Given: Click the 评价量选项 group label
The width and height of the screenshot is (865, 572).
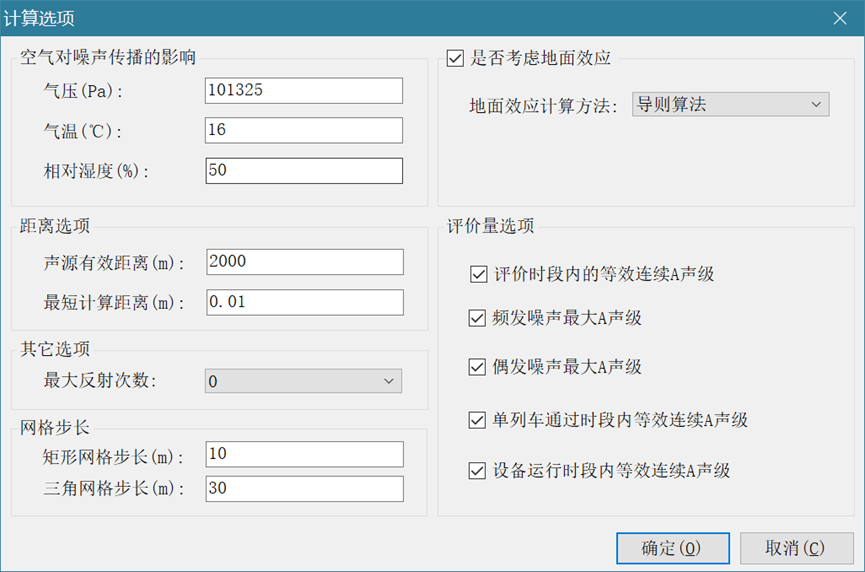Looking at the screenshot, I should click(x=490, y=226).
